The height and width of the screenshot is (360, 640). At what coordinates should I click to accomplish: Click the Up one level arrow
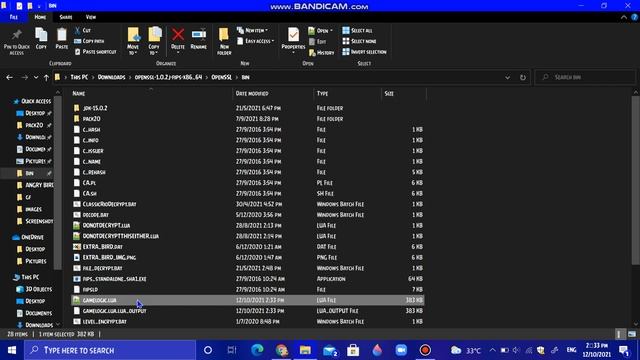click(x=46, y=77)
